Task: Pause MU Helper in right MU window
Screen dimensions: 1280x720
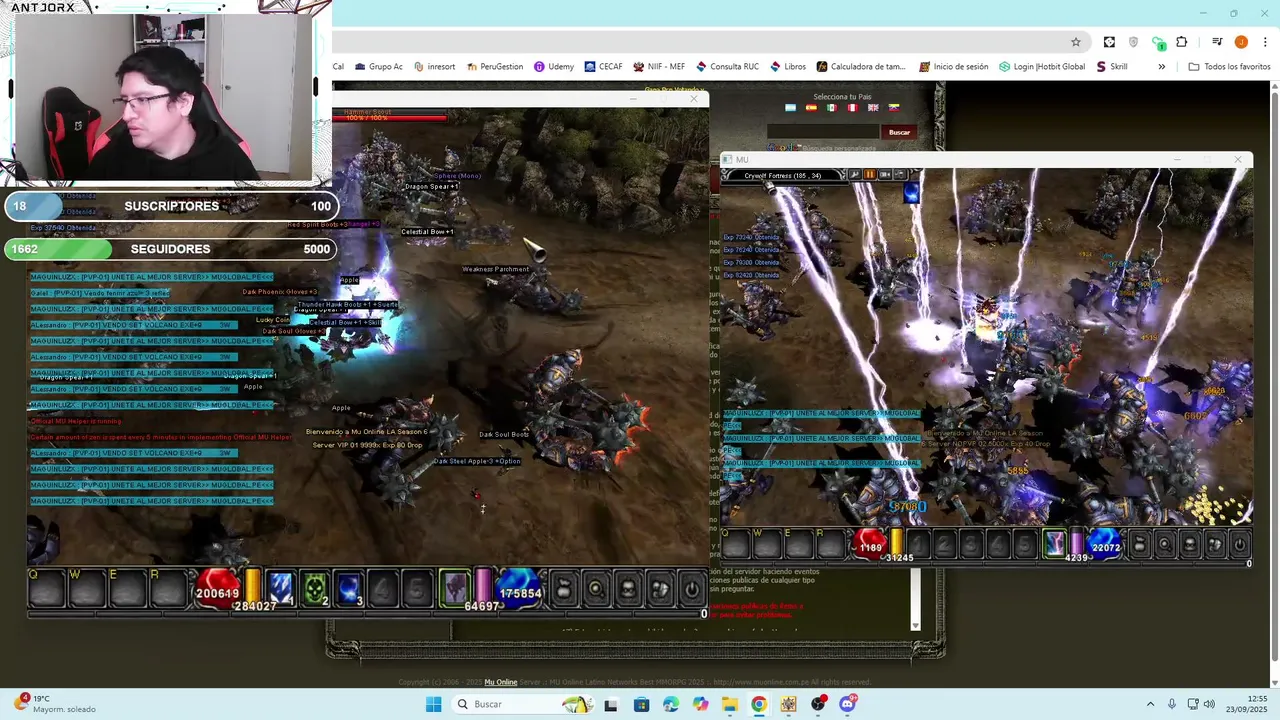Action: coord(869,175)
